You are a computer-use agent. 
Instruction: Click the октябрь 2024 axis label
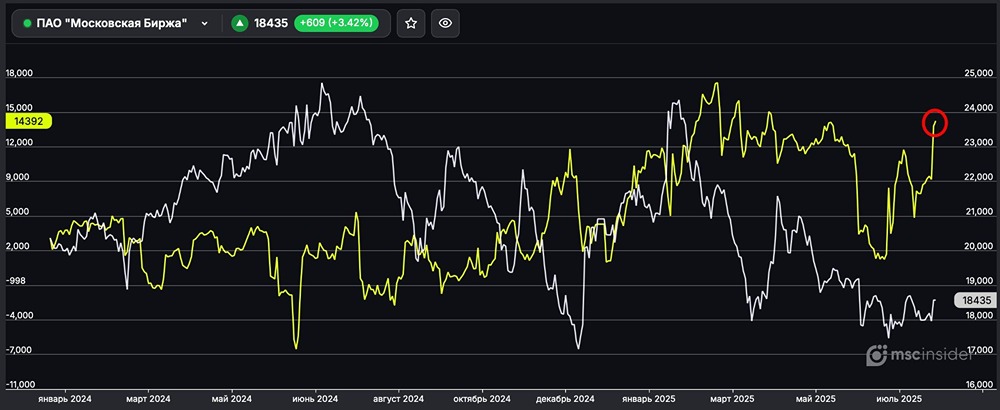482,399
